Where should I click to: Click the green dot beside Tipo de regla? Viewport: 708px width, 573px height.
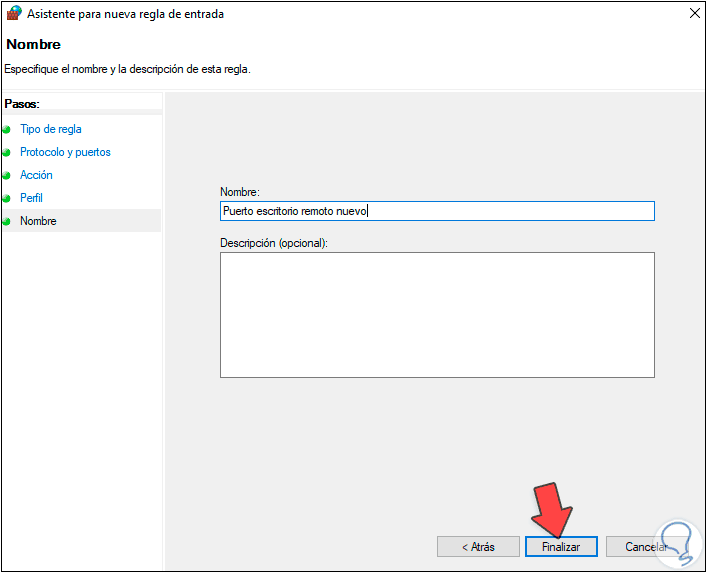click(x=7, y=130)
